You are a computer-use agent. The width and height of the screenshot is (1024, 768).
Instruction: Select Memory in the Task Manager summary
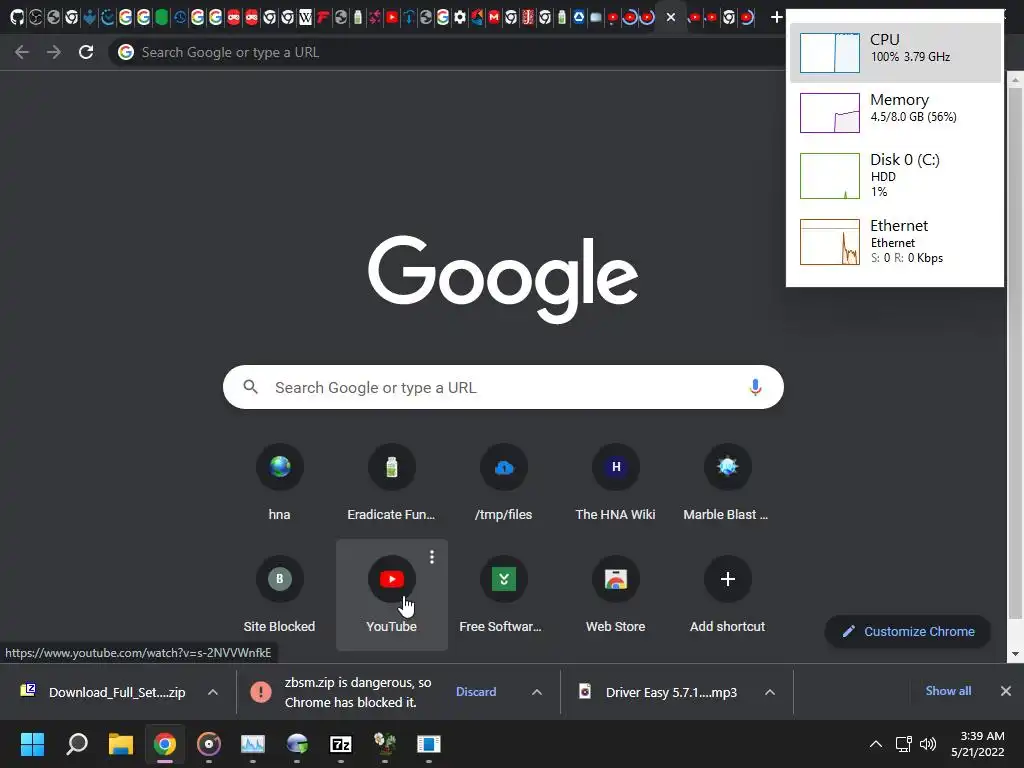click(x=895, y=112)
